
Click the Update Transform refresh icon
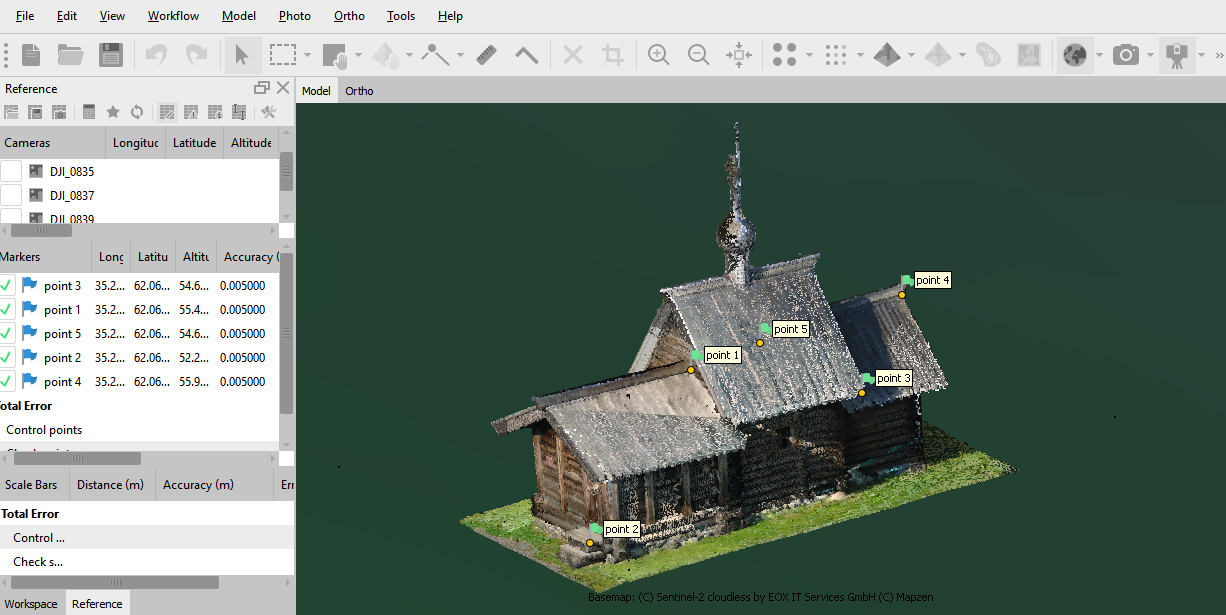click(137, 112)
